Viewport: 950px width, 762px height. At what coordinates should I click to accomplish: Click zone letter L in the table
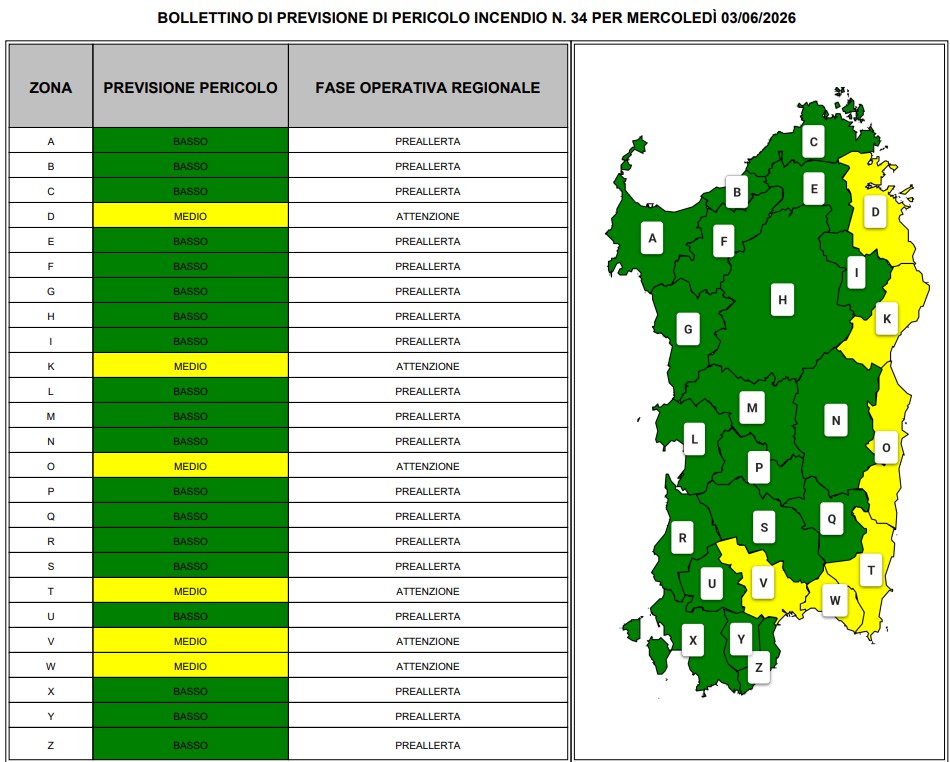(51, 391)
